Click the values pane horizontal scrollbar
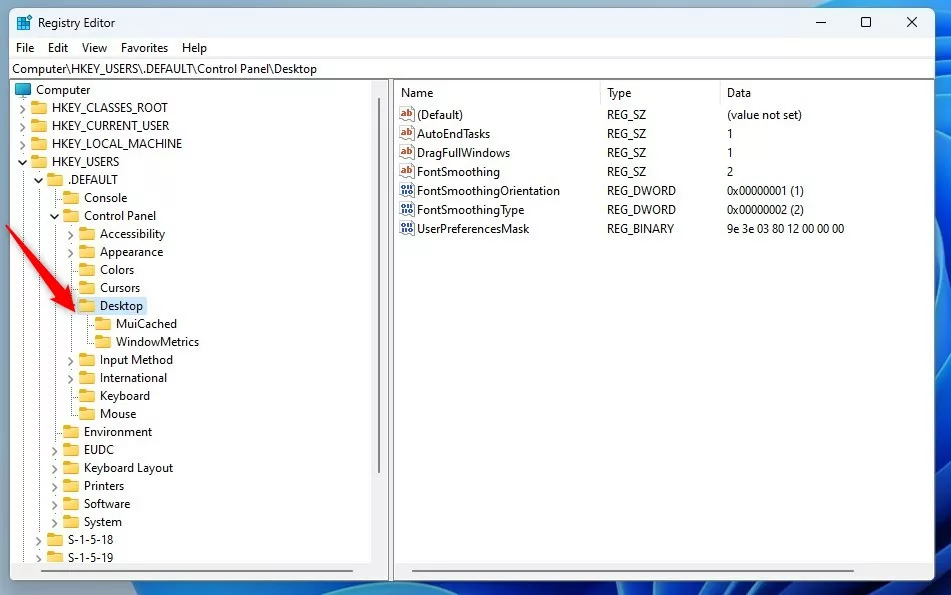Viewport: 951px width, 595px height. click(x=633, y=571)
